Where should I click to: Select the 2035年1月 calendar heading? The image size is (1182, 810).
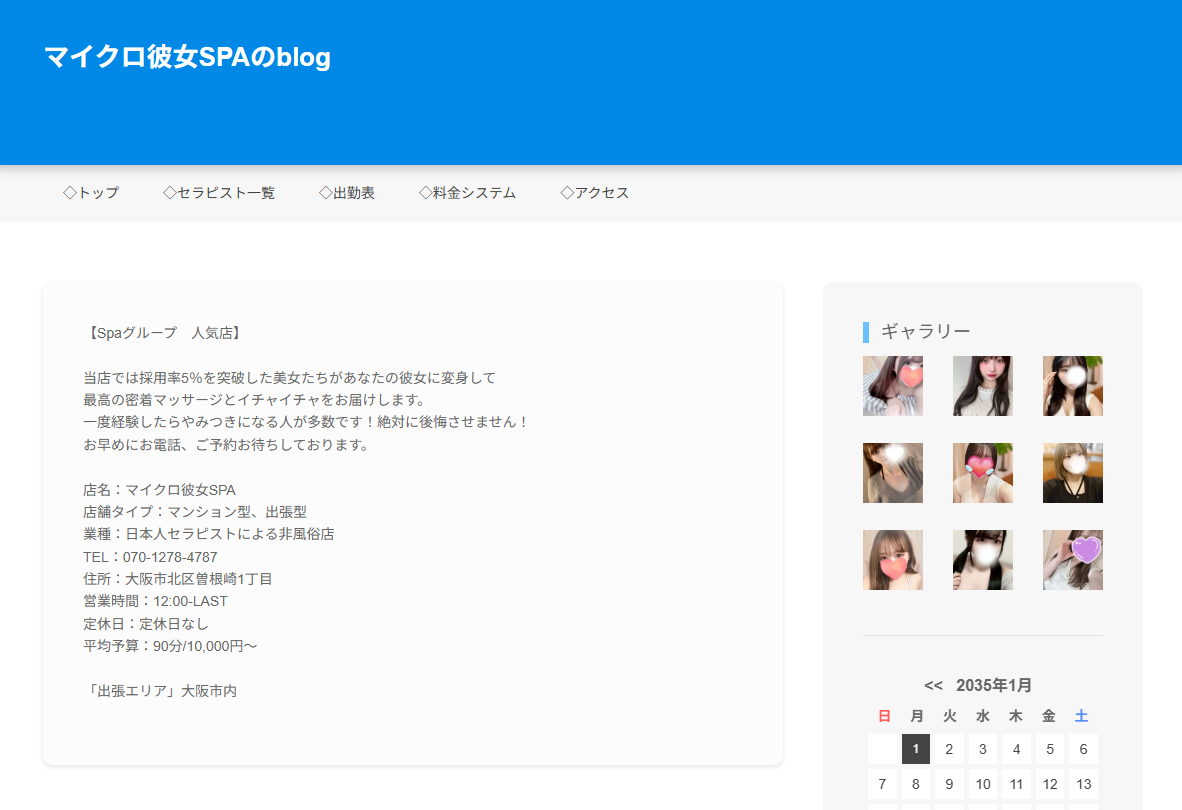coord(994,685)
